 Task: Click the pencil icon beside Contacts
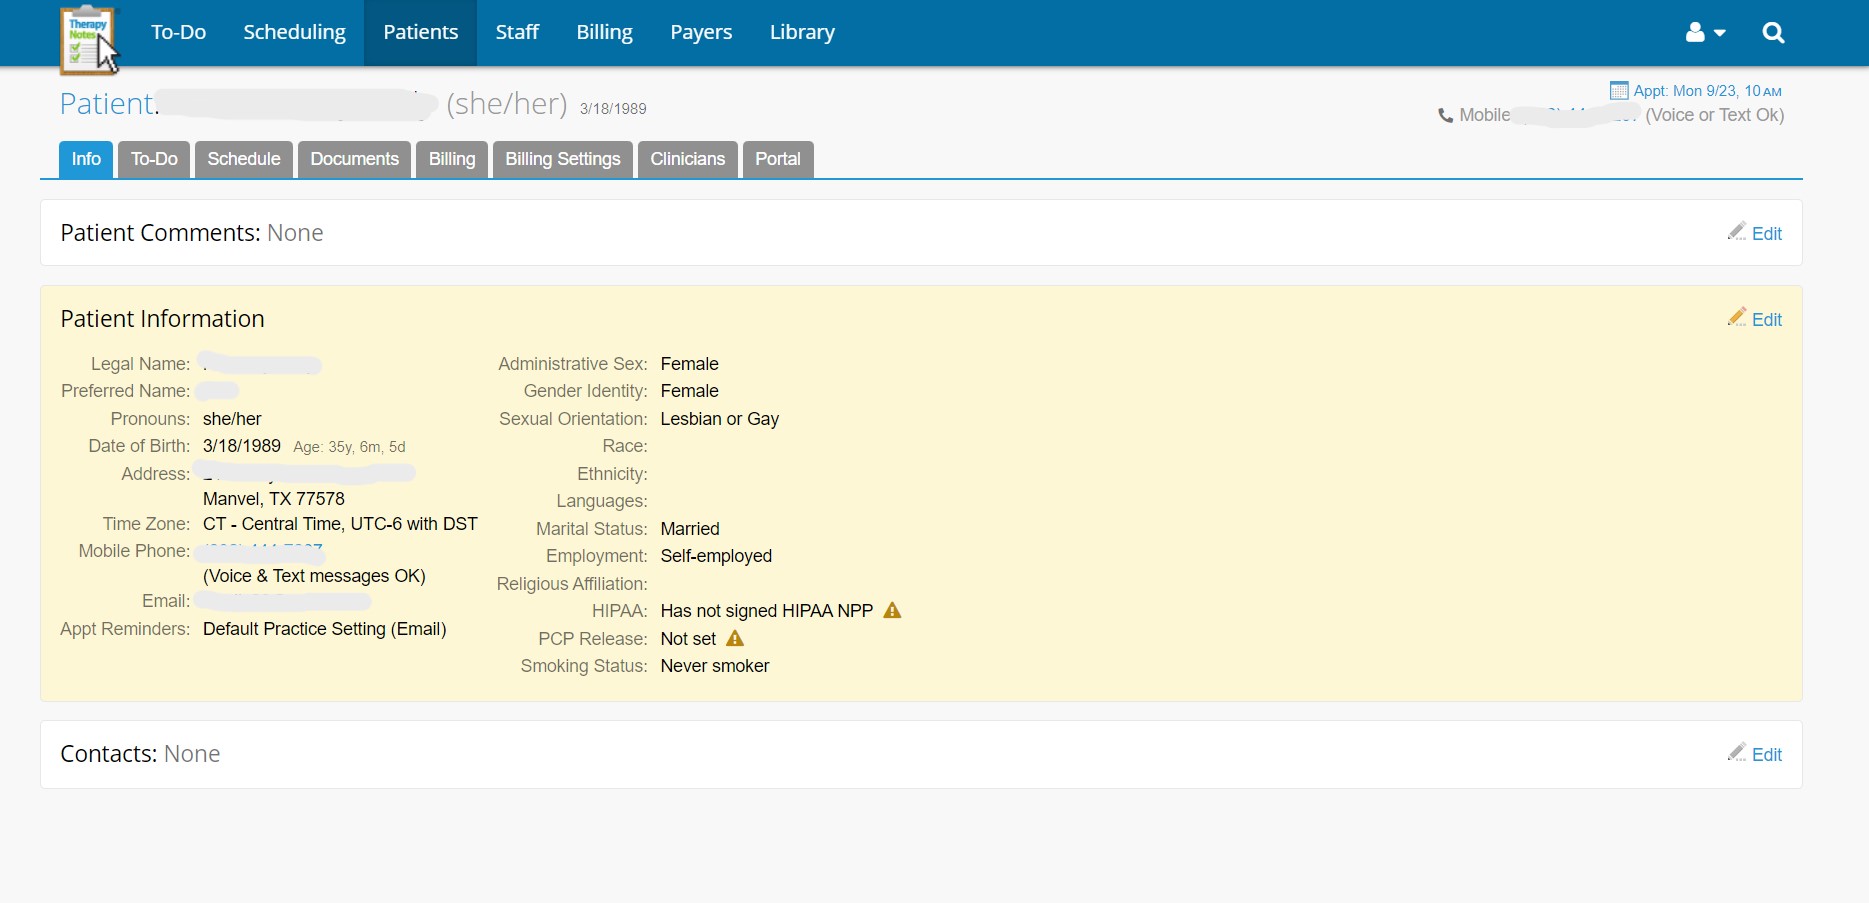(x=1737, y=752)
